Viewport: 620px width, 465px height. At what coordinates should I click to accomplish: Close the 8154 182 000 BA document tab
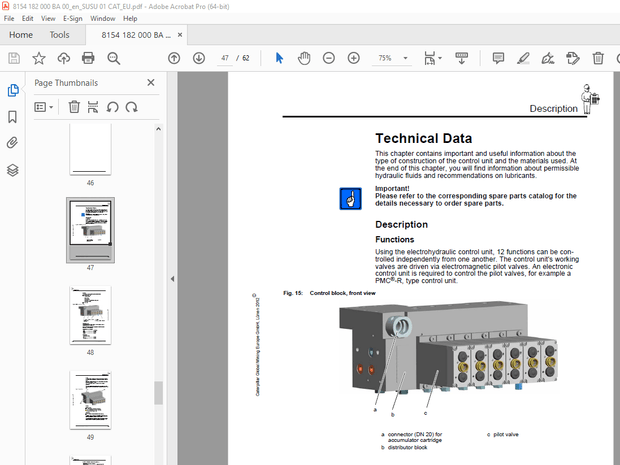pyautogui.click(x=180, y=35)
